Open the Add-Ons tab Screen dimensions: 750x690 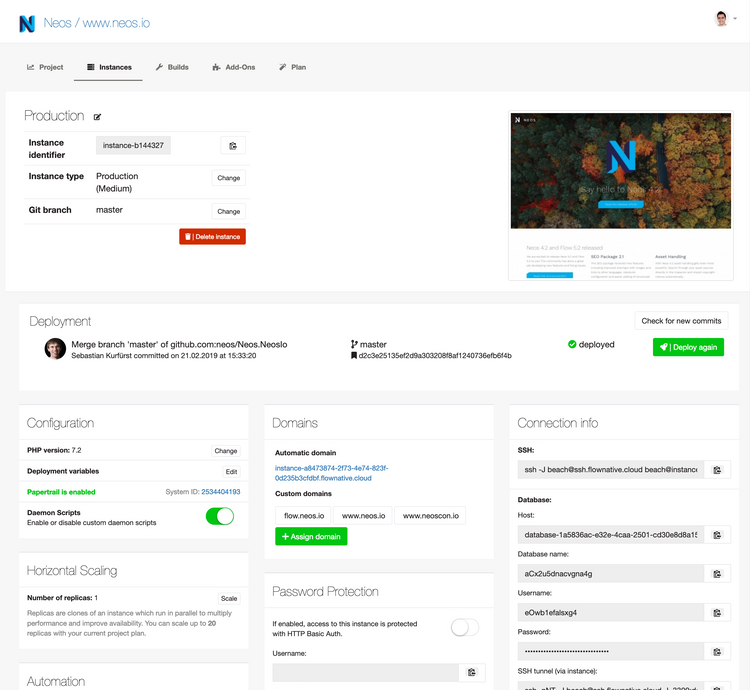pyautogui.click(x=233, y=67)
